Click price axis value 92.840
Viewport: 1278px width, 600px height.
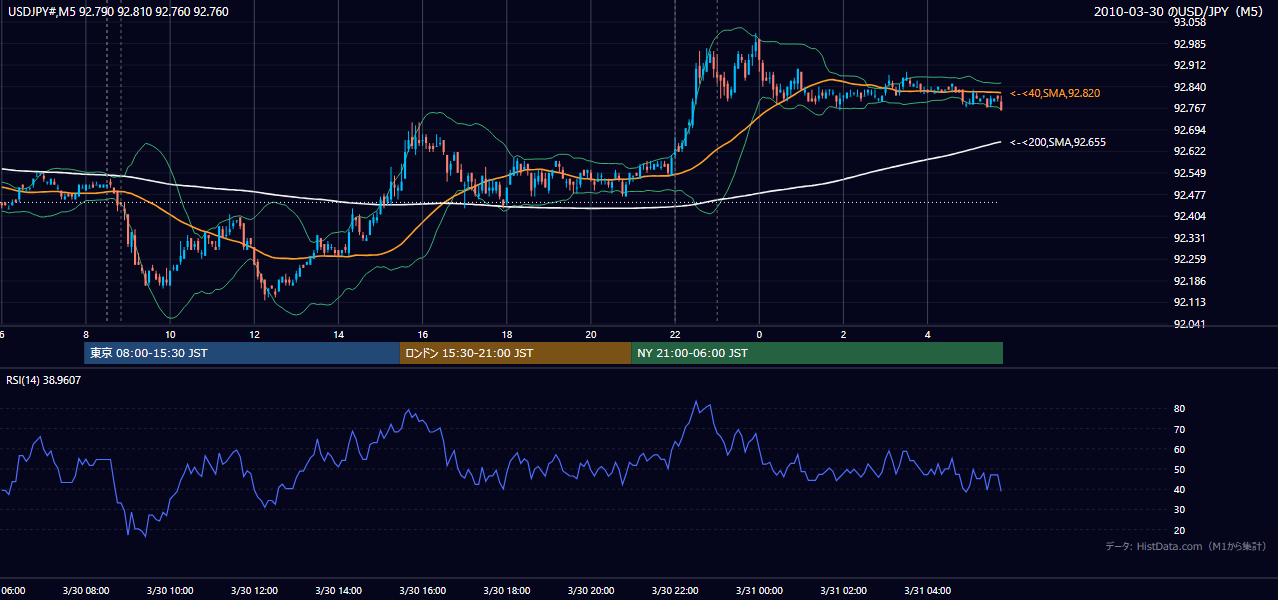1191,87
